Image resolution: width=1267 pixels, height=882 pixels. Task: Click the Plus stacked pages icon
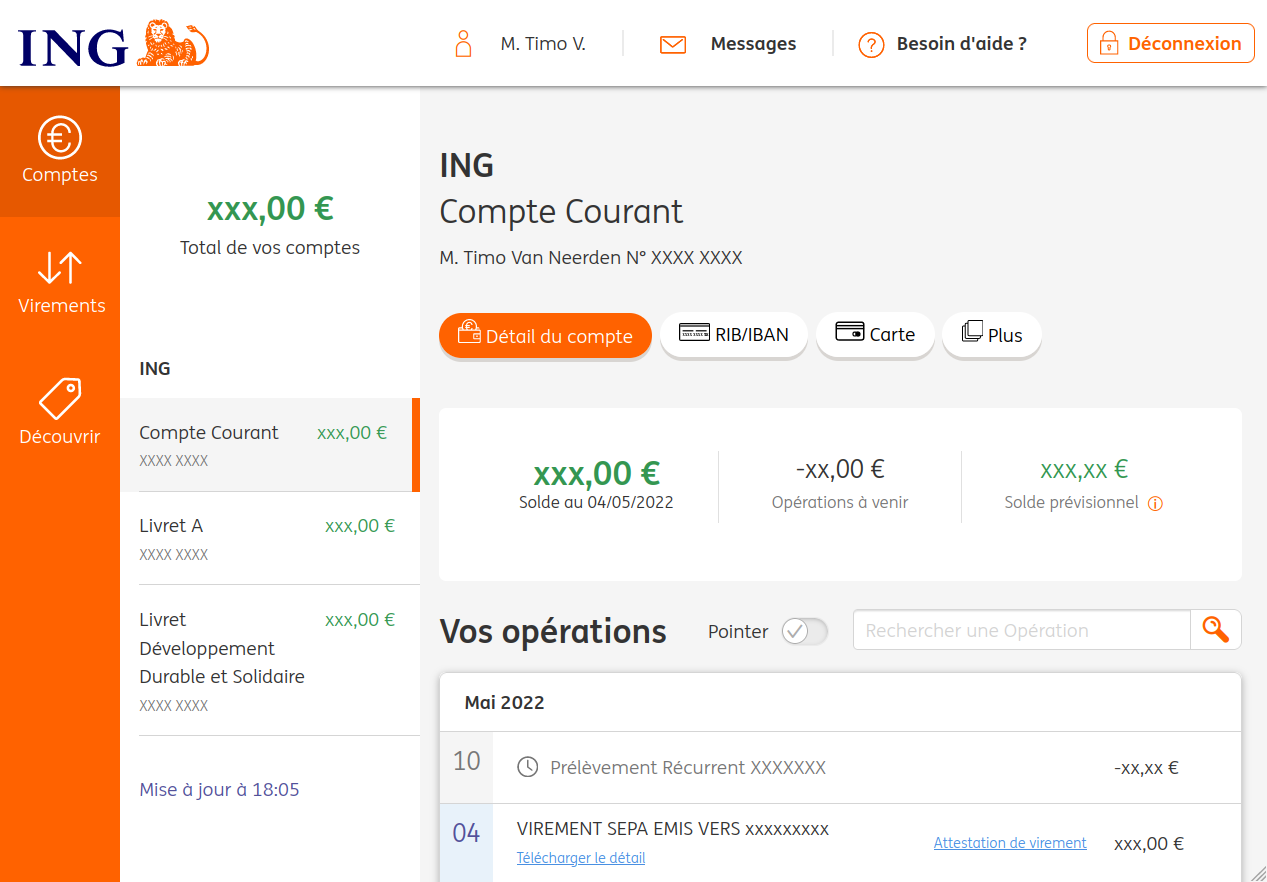click(972, 331)
